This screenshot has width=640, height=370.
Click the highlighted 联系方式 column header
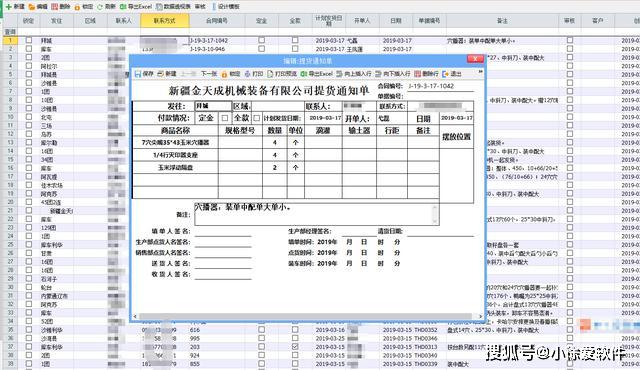coord(165,21)
